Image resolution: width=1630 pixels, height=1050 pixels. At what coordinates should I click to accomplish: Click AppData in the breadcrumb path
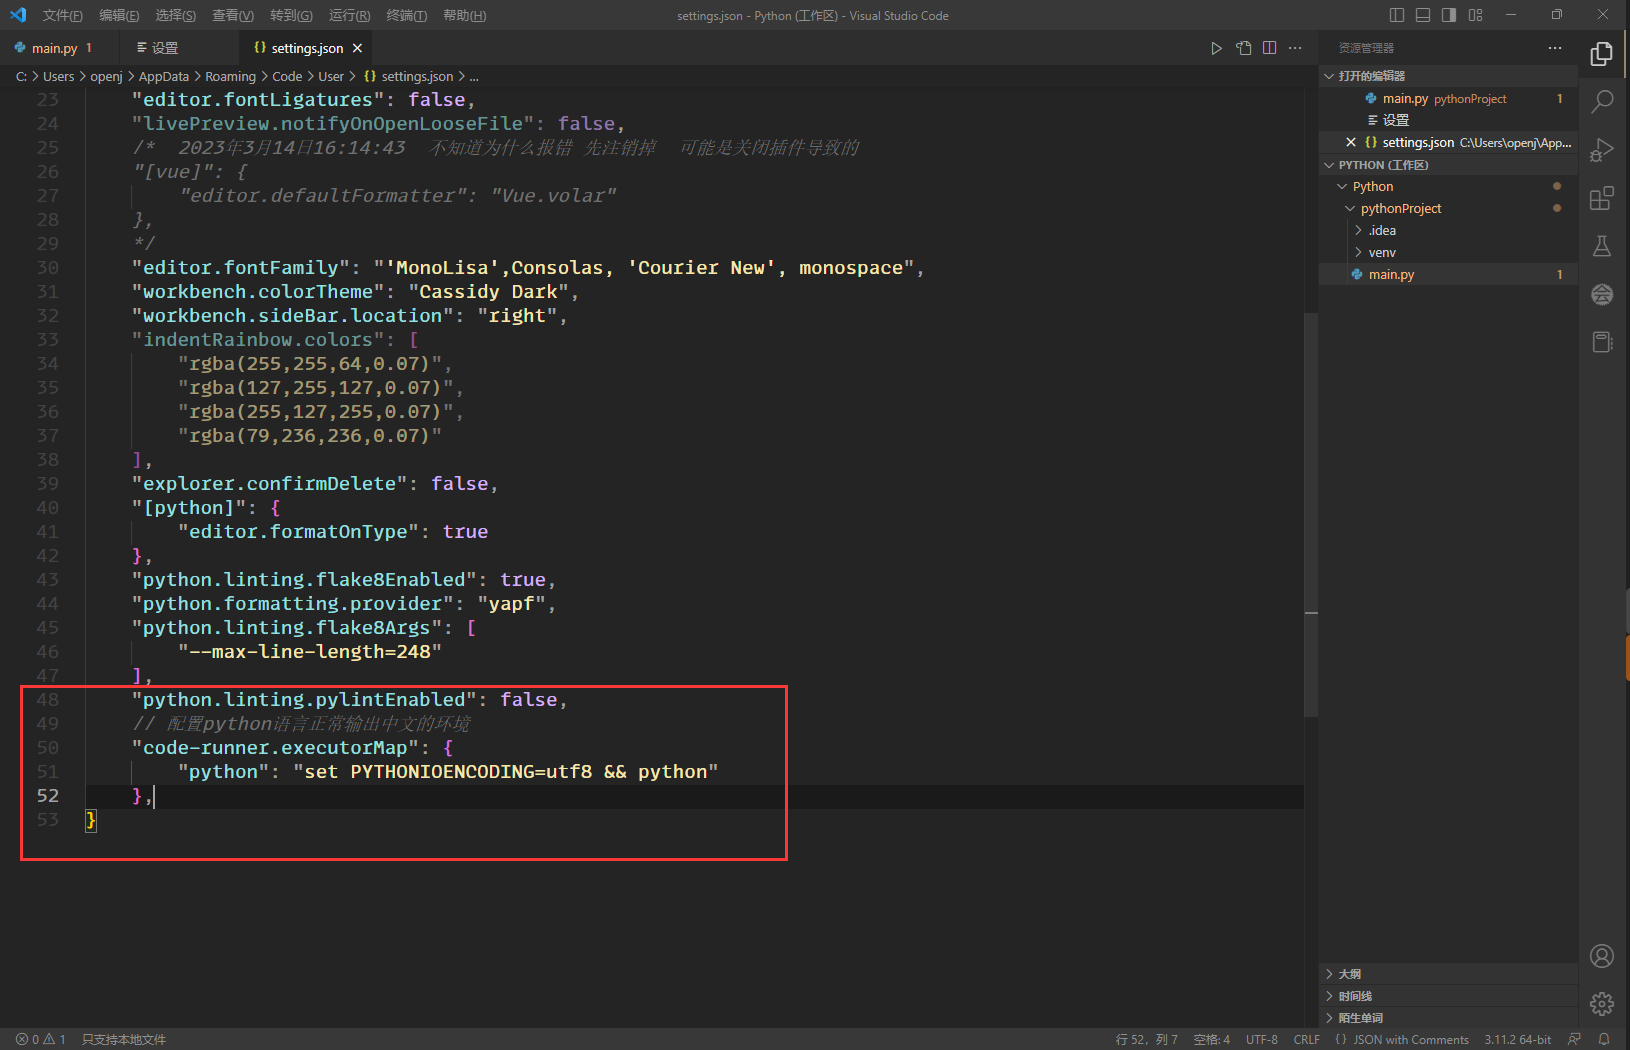pos(164,76)
